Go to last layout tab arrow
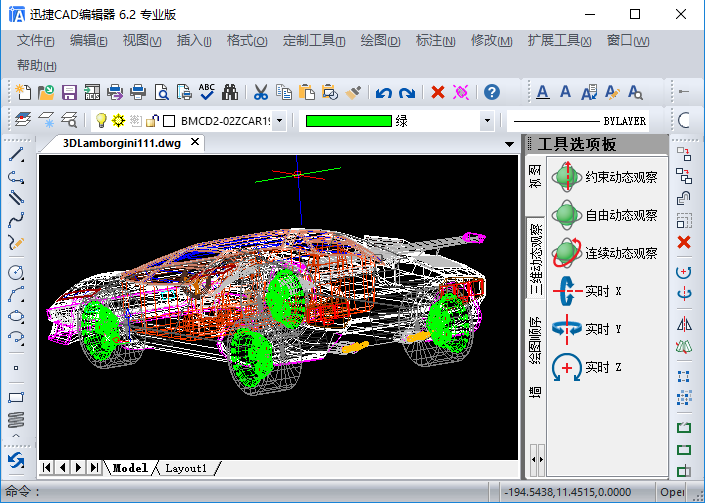 pos(94,468)
